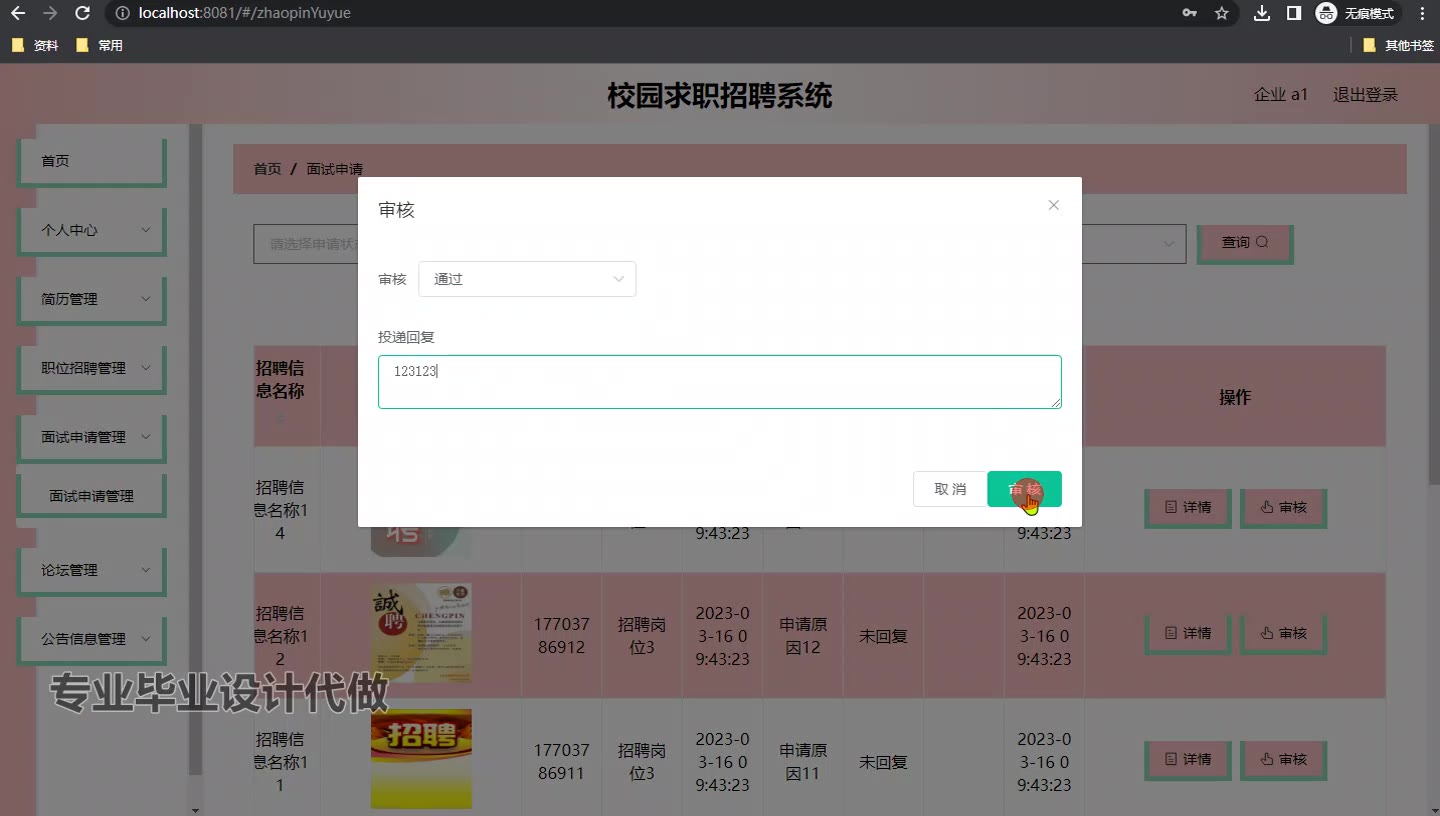This screenshot has height=816, width=1440.
Task: Click the 校园求职招聘系统 page title
Action: [720, 96]
